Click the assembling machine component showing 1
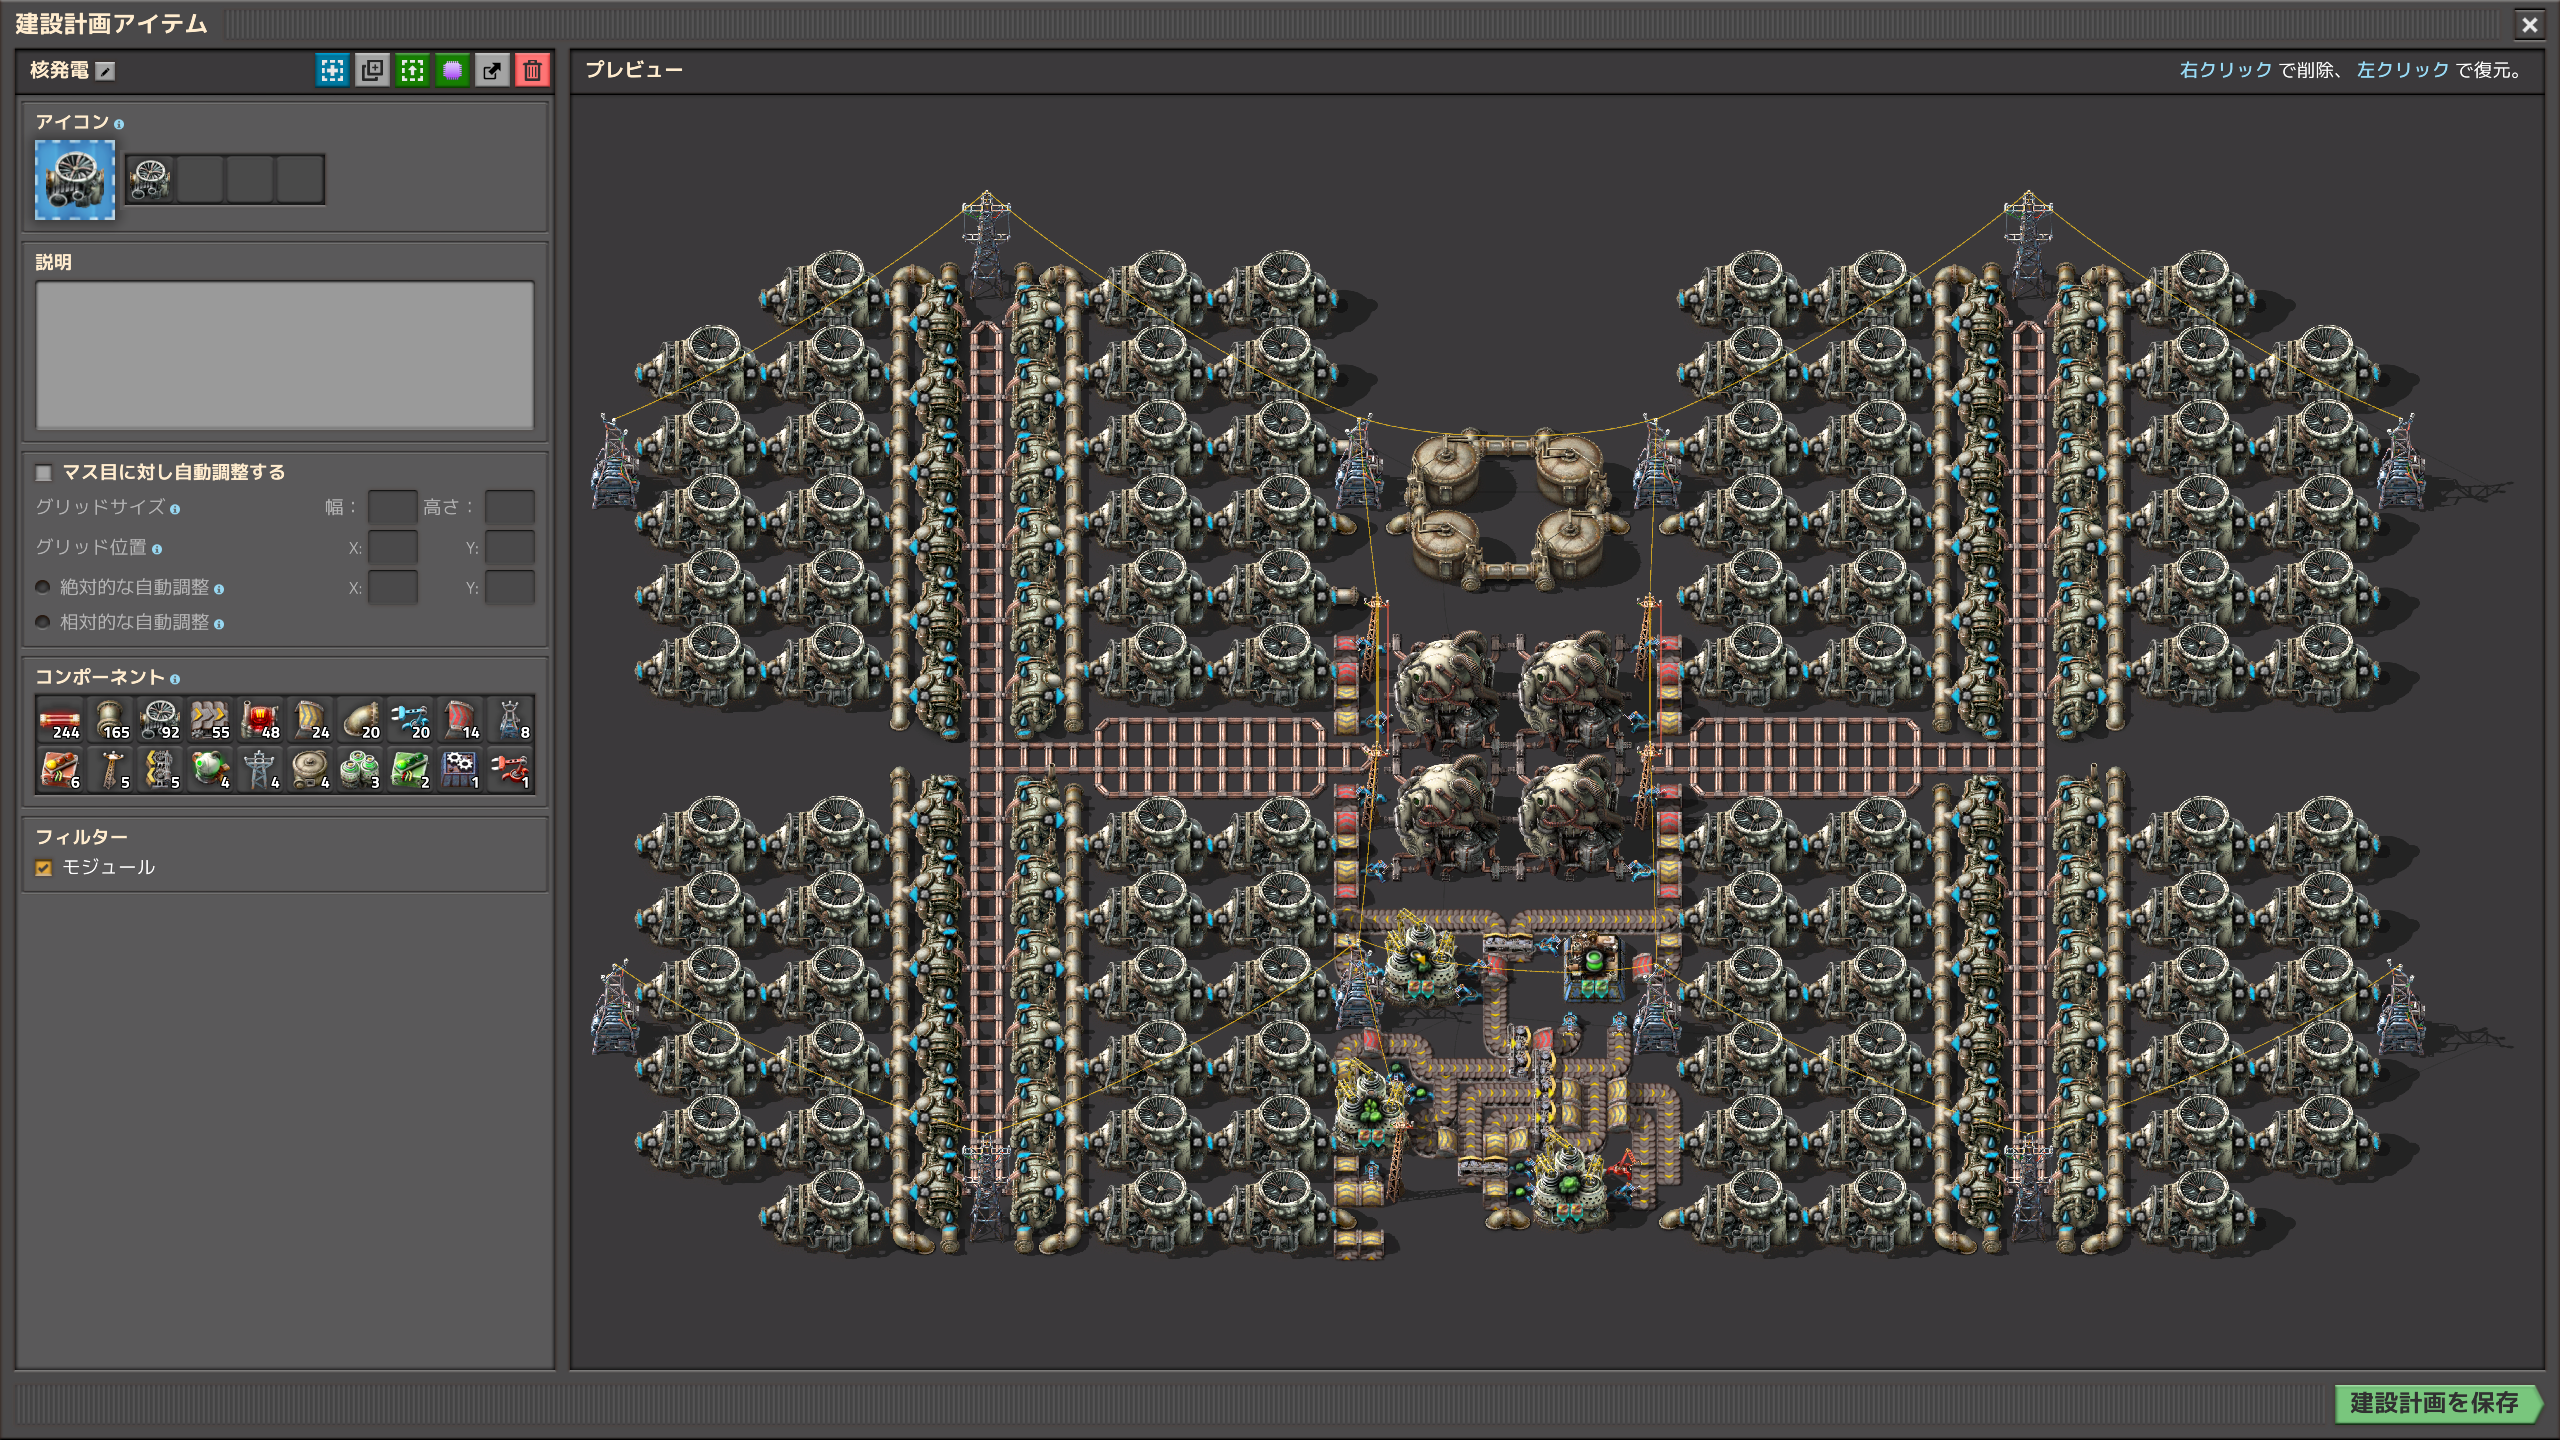This screenshot has height=1440, width=2560. tap(460, 770)
